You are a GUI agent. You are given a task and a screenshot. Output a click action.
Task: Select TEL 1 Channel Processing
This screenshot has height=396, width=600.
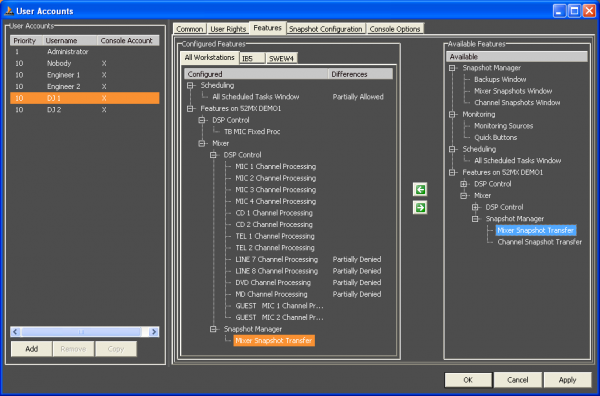click(x=275, y=236)
